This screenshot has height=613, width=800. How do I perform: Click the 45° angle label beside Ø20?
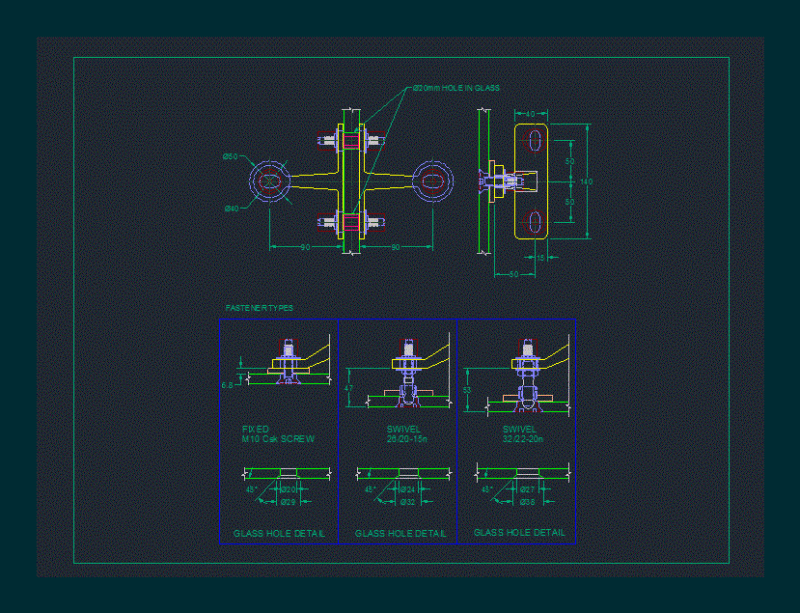[252, 489]
